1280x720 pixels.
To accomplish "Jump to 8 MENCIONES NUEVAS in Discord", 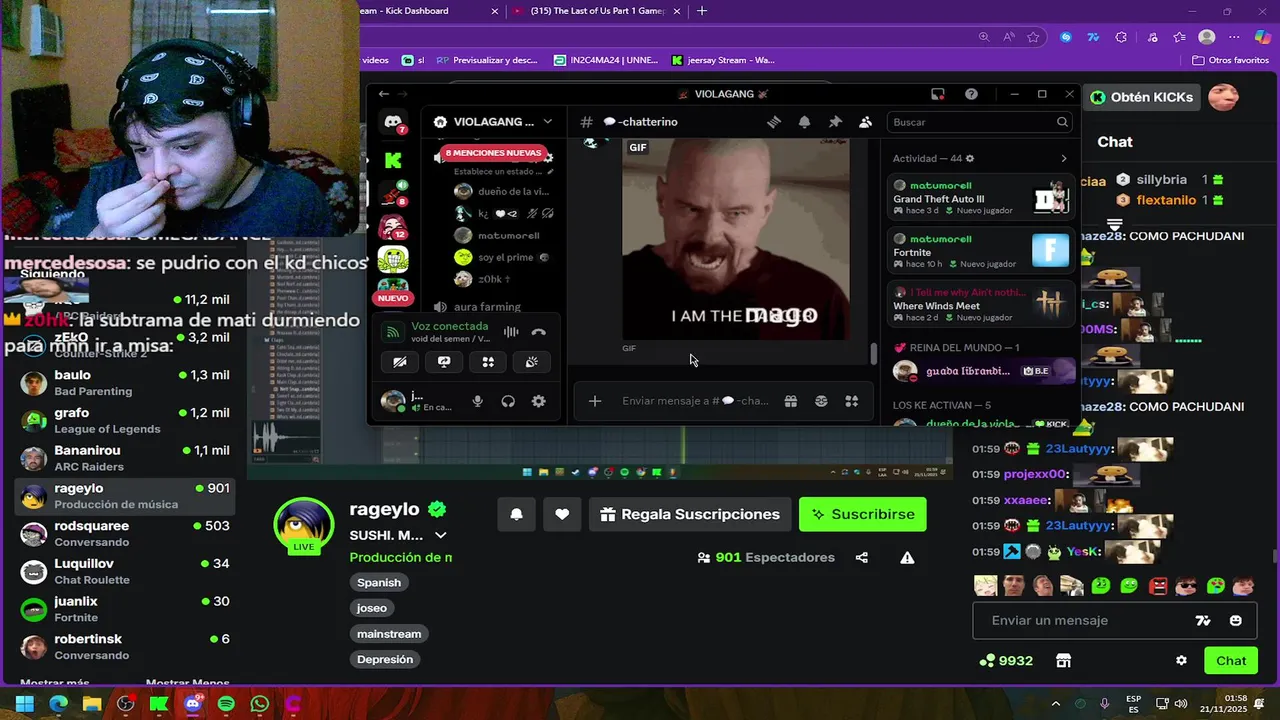I will (x=493, y=153).
